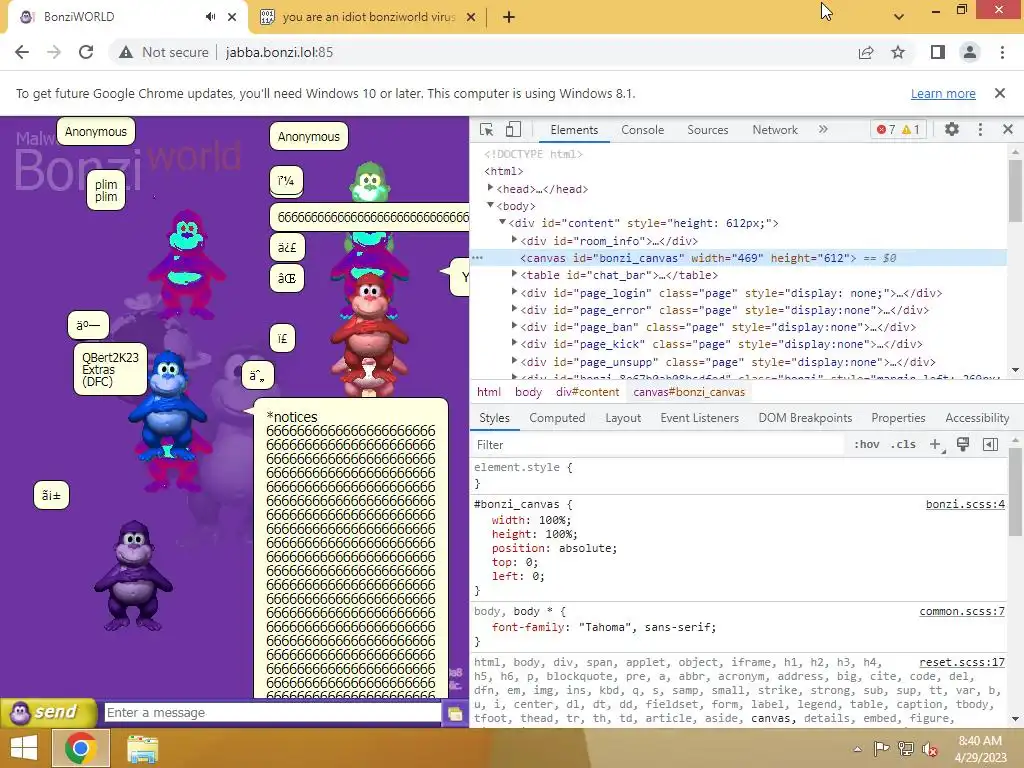Collapse the body element node

tap(490, 205)
